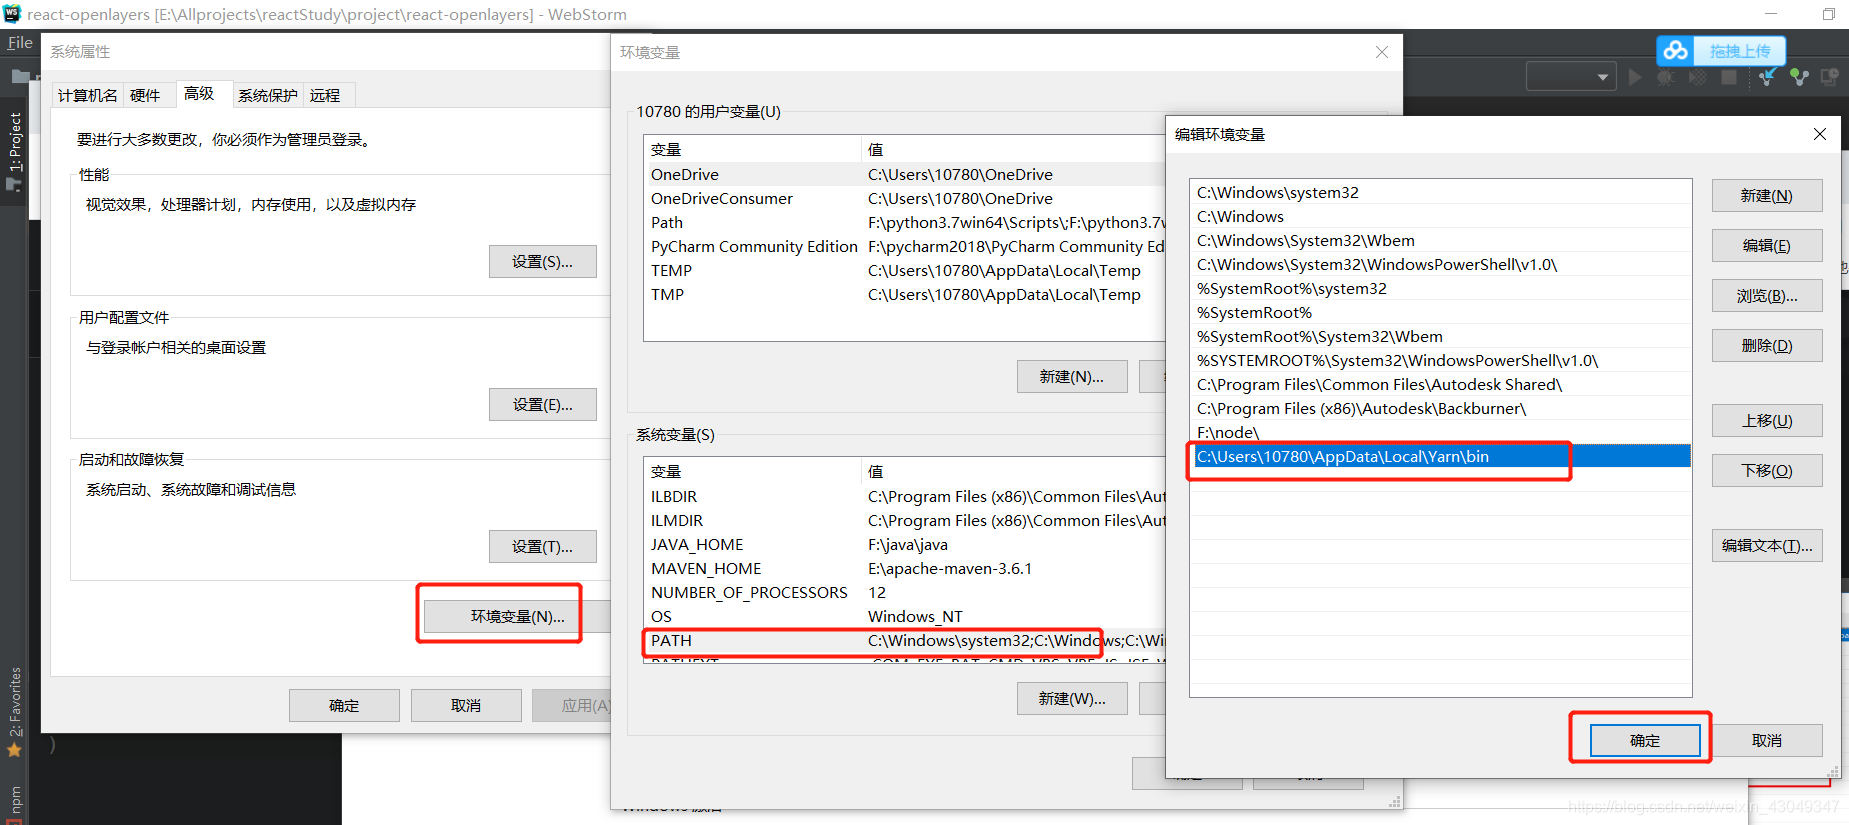This screenshot has width=1849, height=825.
Task: Click the 删除(D) button
Action: pos(1767,345)
